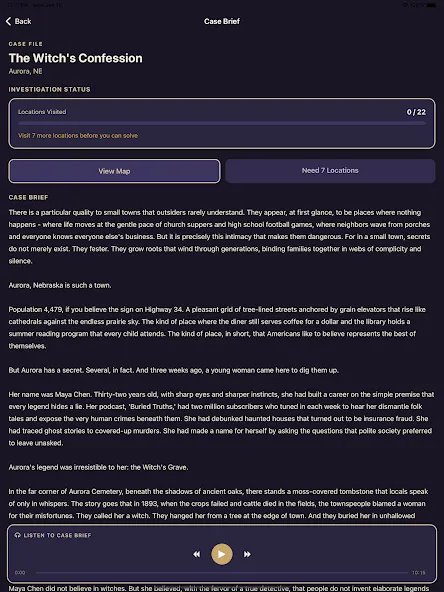This screenshot has height=592, width=444.
Task: Tap the 0/22 locations counter
Action: 416,112
